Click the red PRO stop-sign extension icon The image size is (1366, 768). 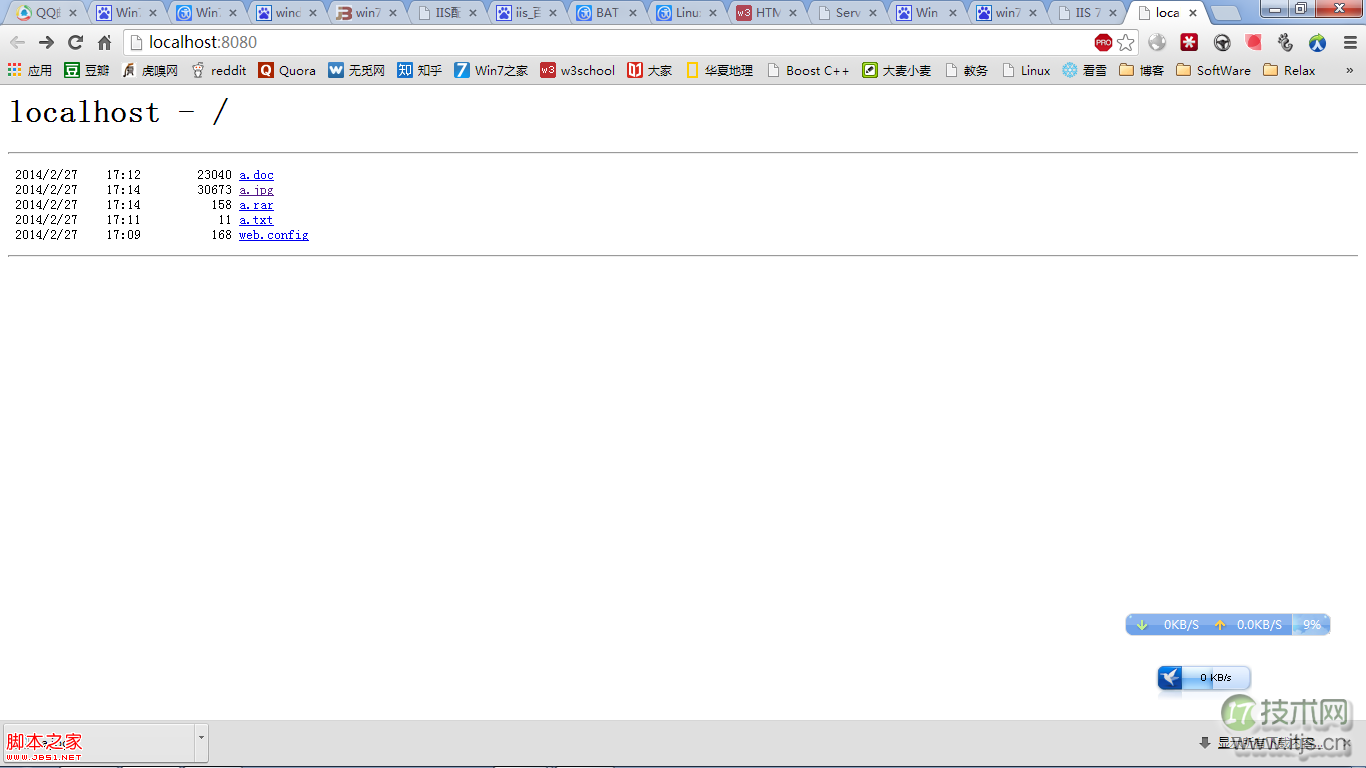point(1103,42)
